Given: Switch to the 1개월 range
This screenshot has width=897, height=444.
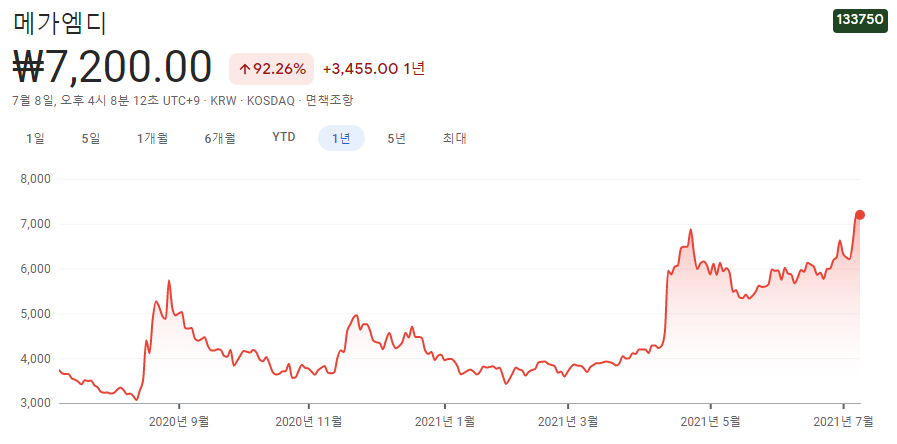Looking at the screenshot, I should pyautogui.click(x=152, y=138).
